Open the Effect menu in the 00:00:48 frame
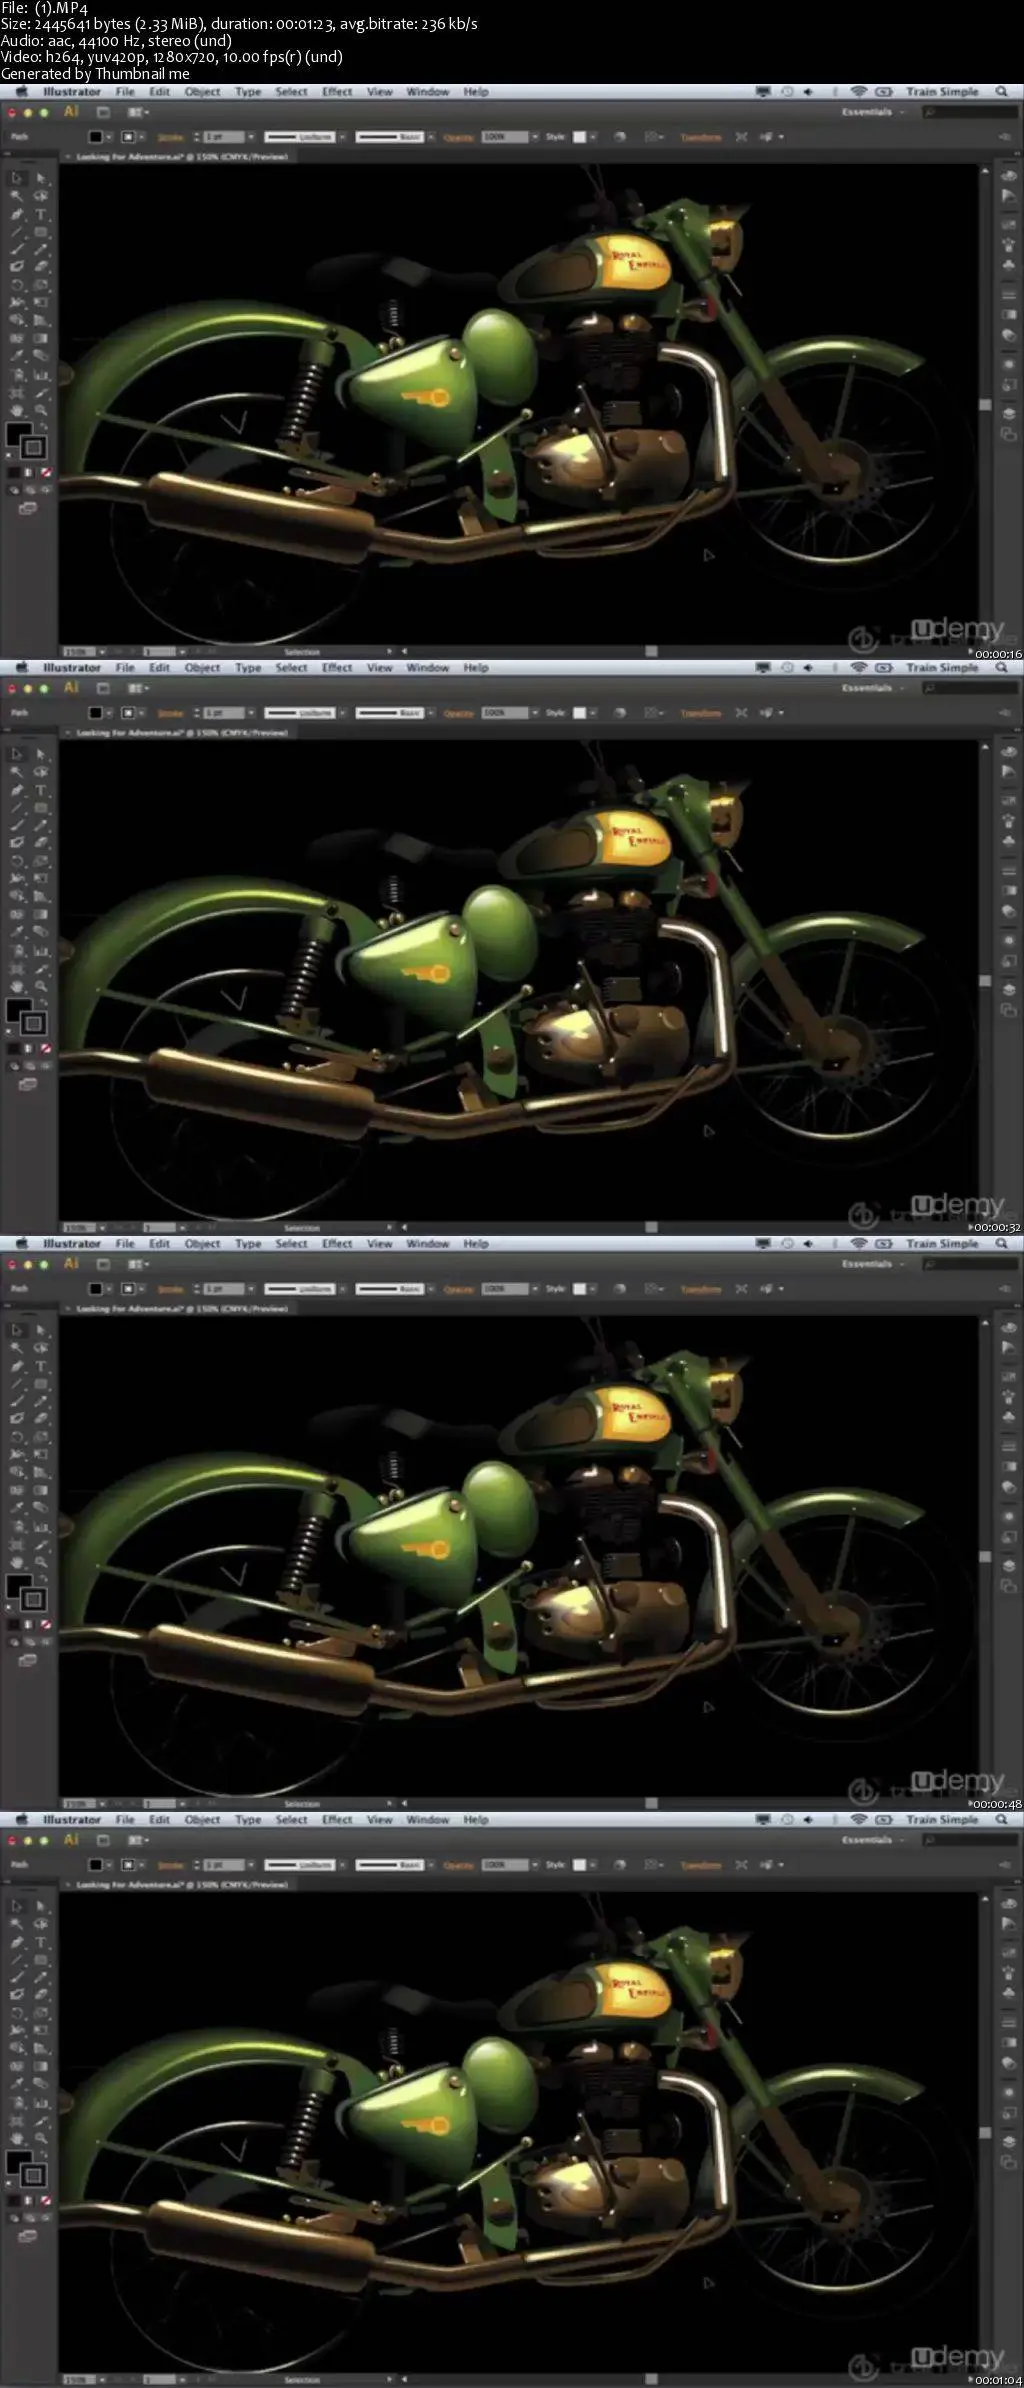 337,1243
